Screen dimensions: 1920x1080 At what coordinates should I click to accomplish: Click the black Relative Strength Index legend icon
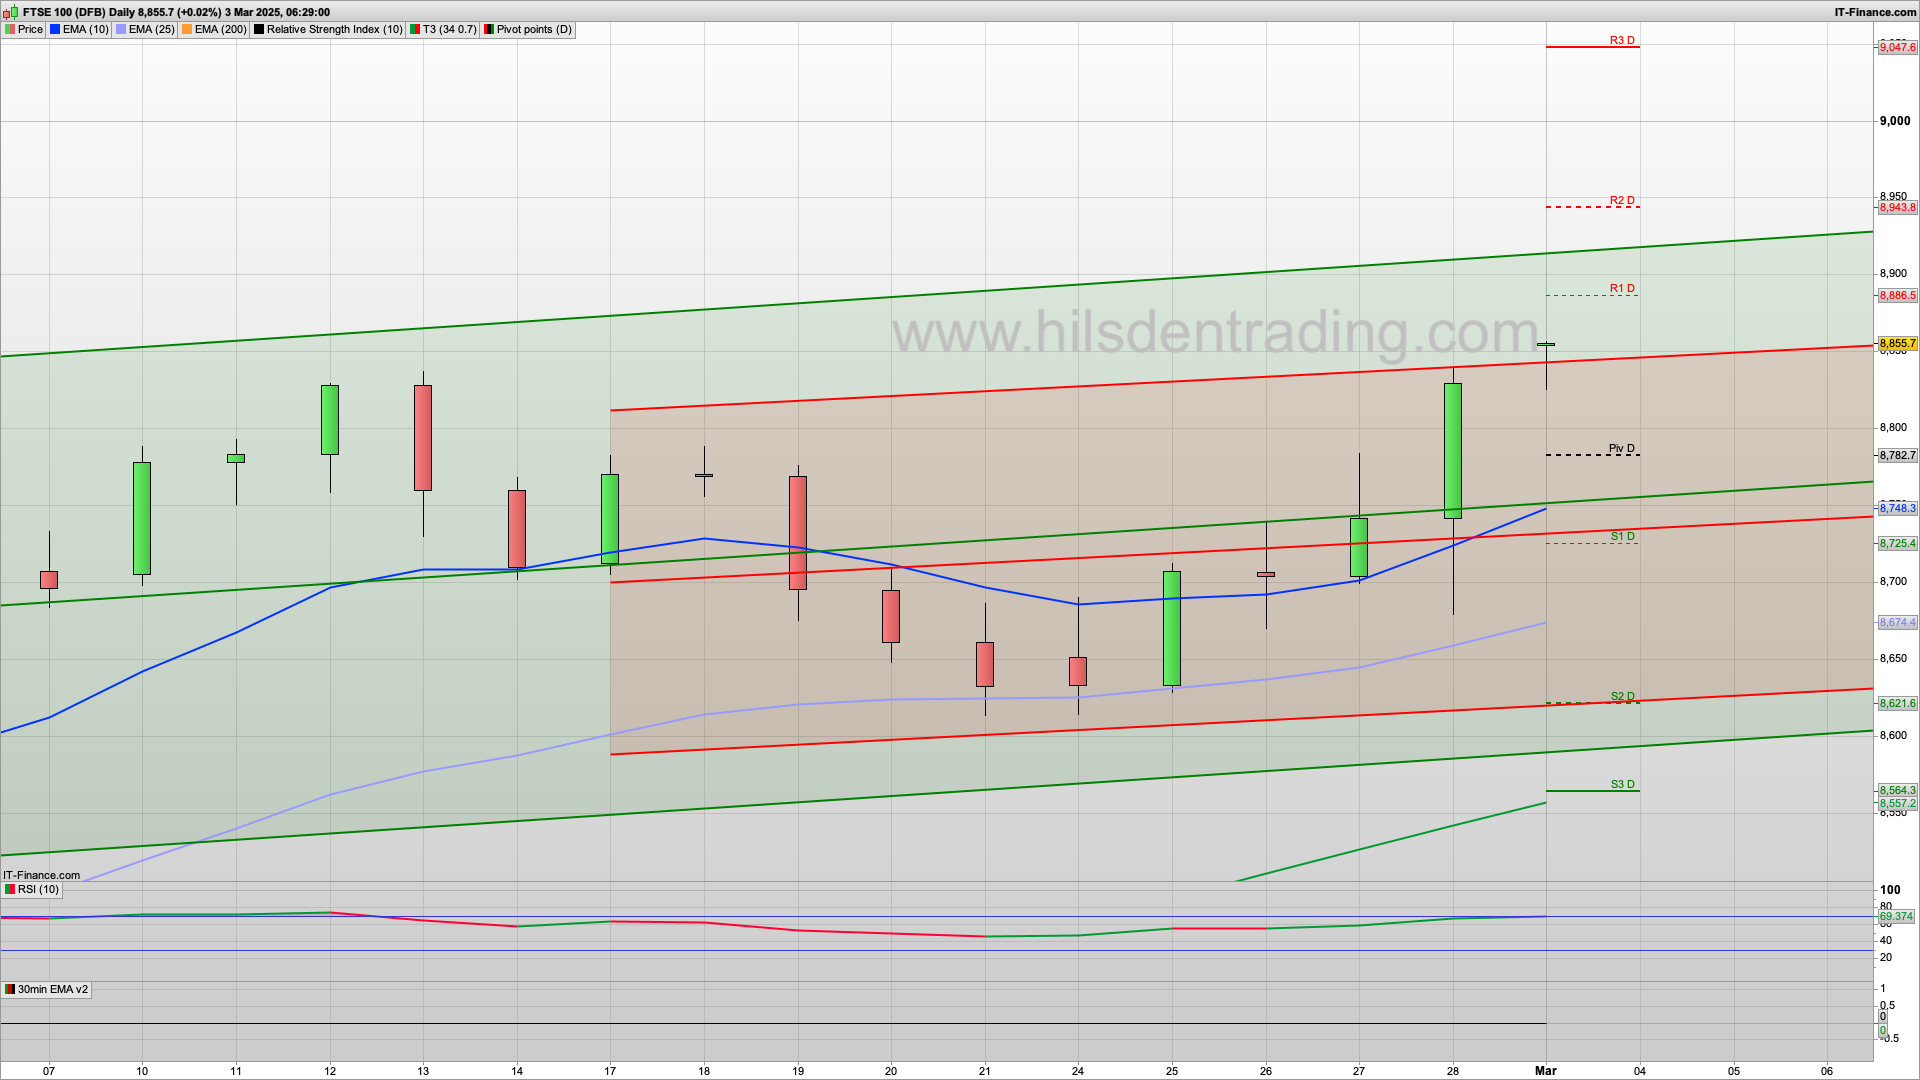coord(259,30)
